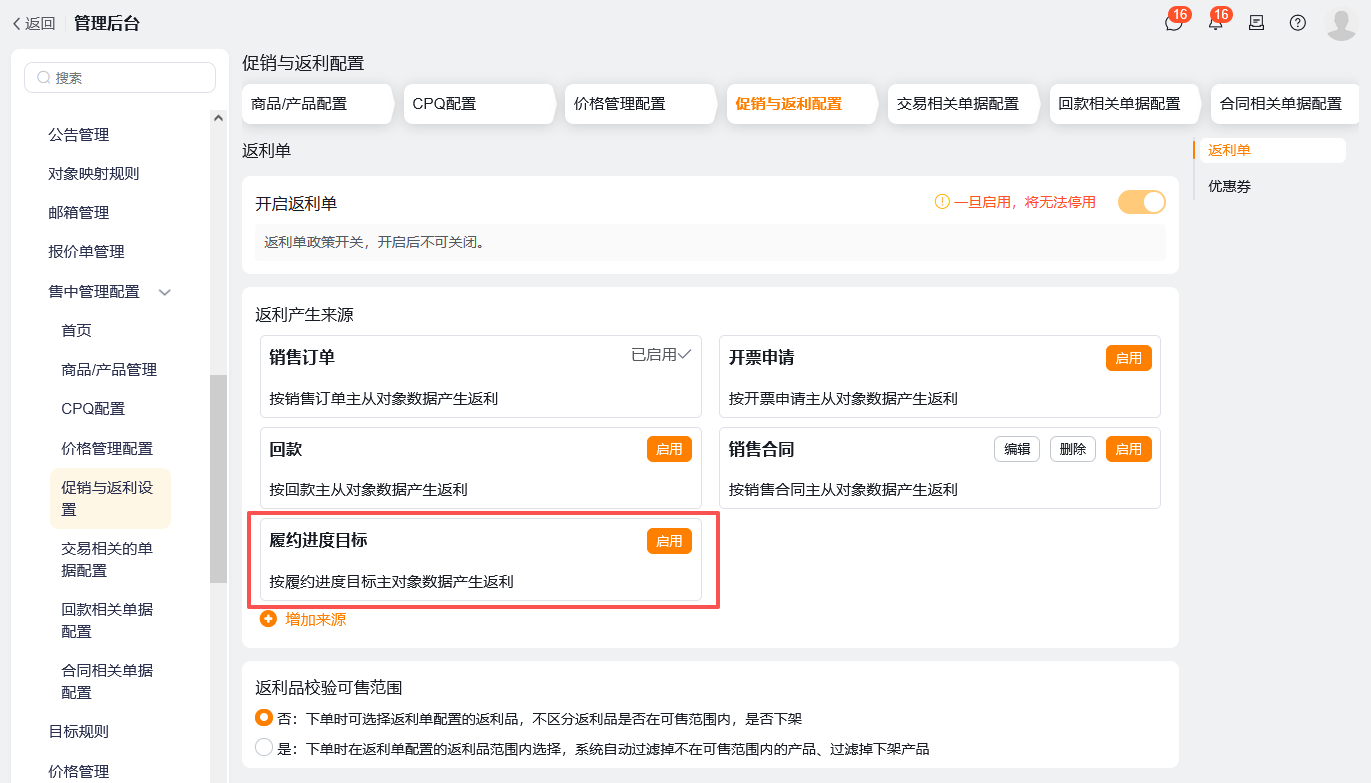Select radio option 是 for 返利品校验
This screenshot has width=1371, height=783.
tap(264, 747)
